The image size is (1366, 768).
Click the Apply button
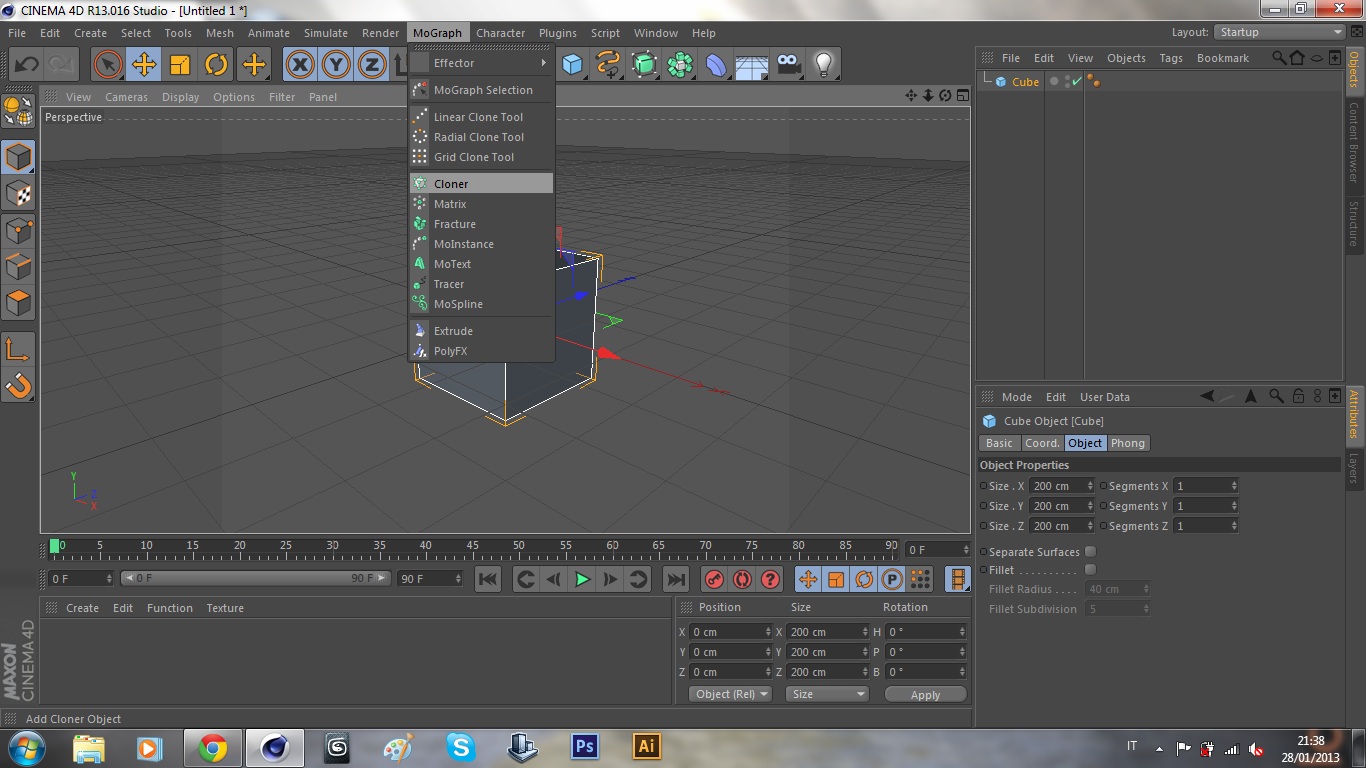pyautogui.click(x=925, y=695)
